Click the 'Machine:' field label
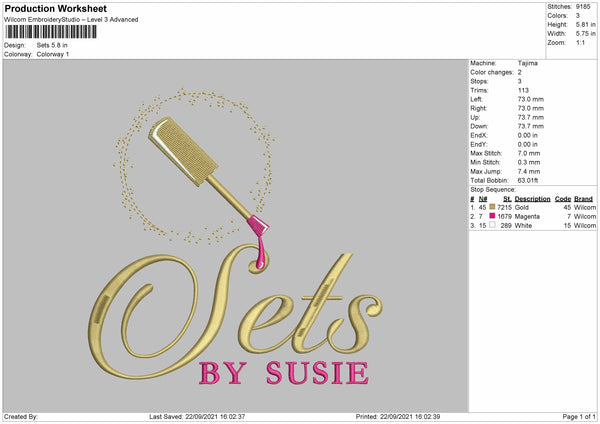This screenshot has height=424, width=600. pyautogui.click(x=483, y=63)
